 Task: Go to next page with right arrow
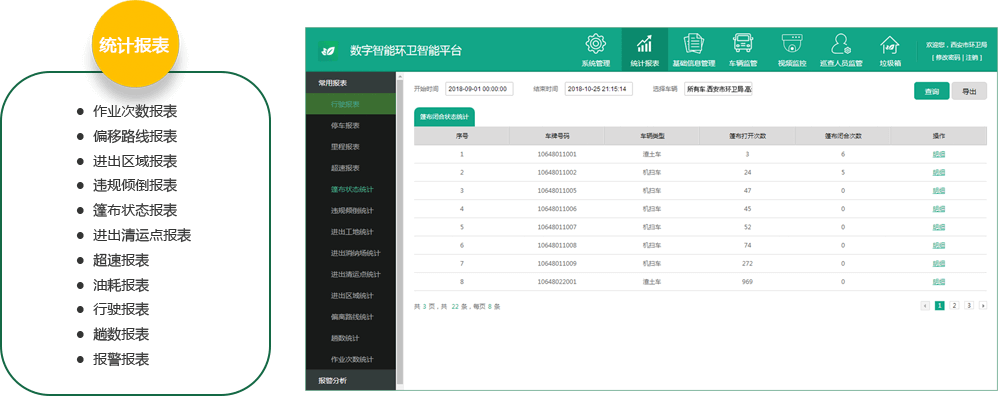pyautogui.click(x=983, y=306)
